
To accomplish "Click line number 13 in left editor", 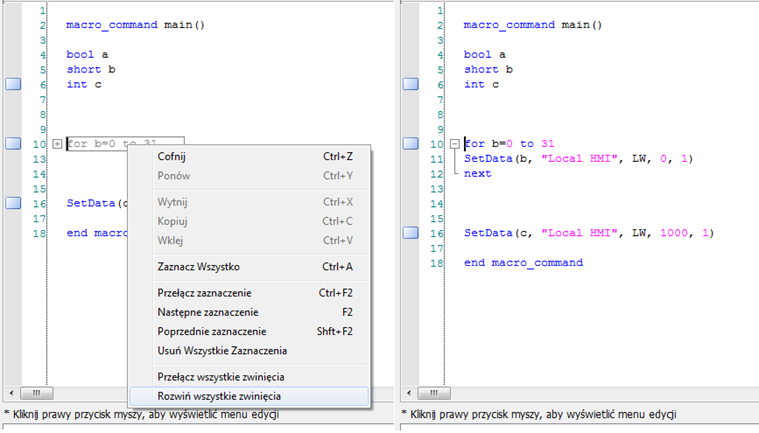I will coord(40,159).
